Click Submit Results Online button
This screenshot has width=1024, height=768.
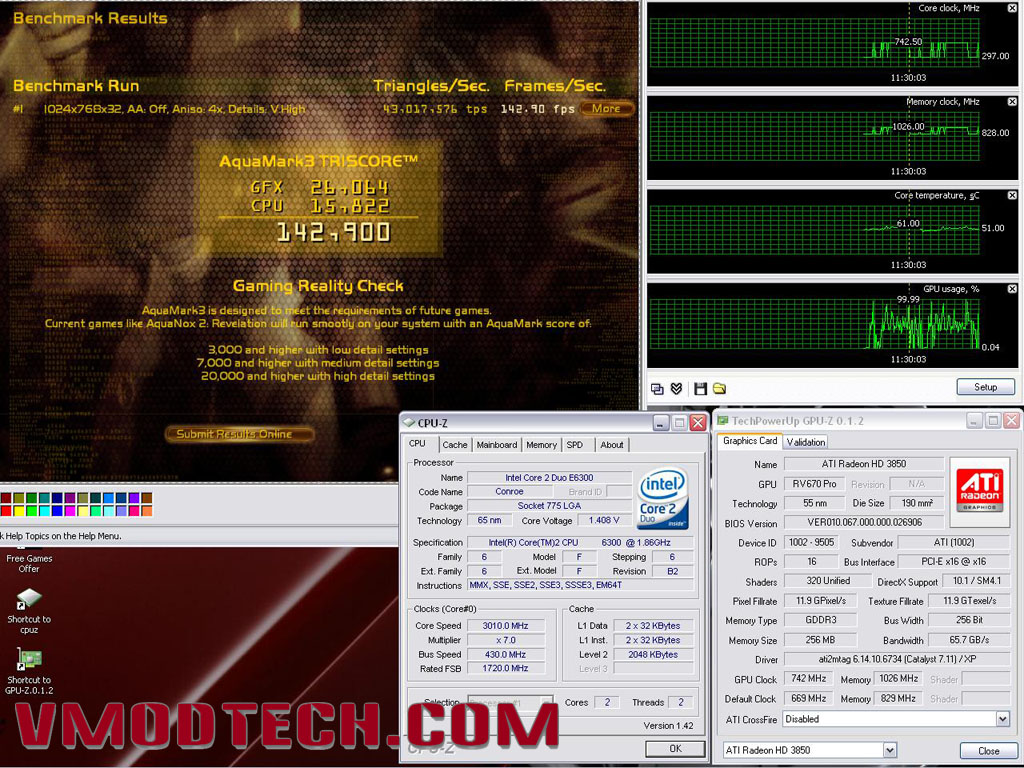click(239, 434)
